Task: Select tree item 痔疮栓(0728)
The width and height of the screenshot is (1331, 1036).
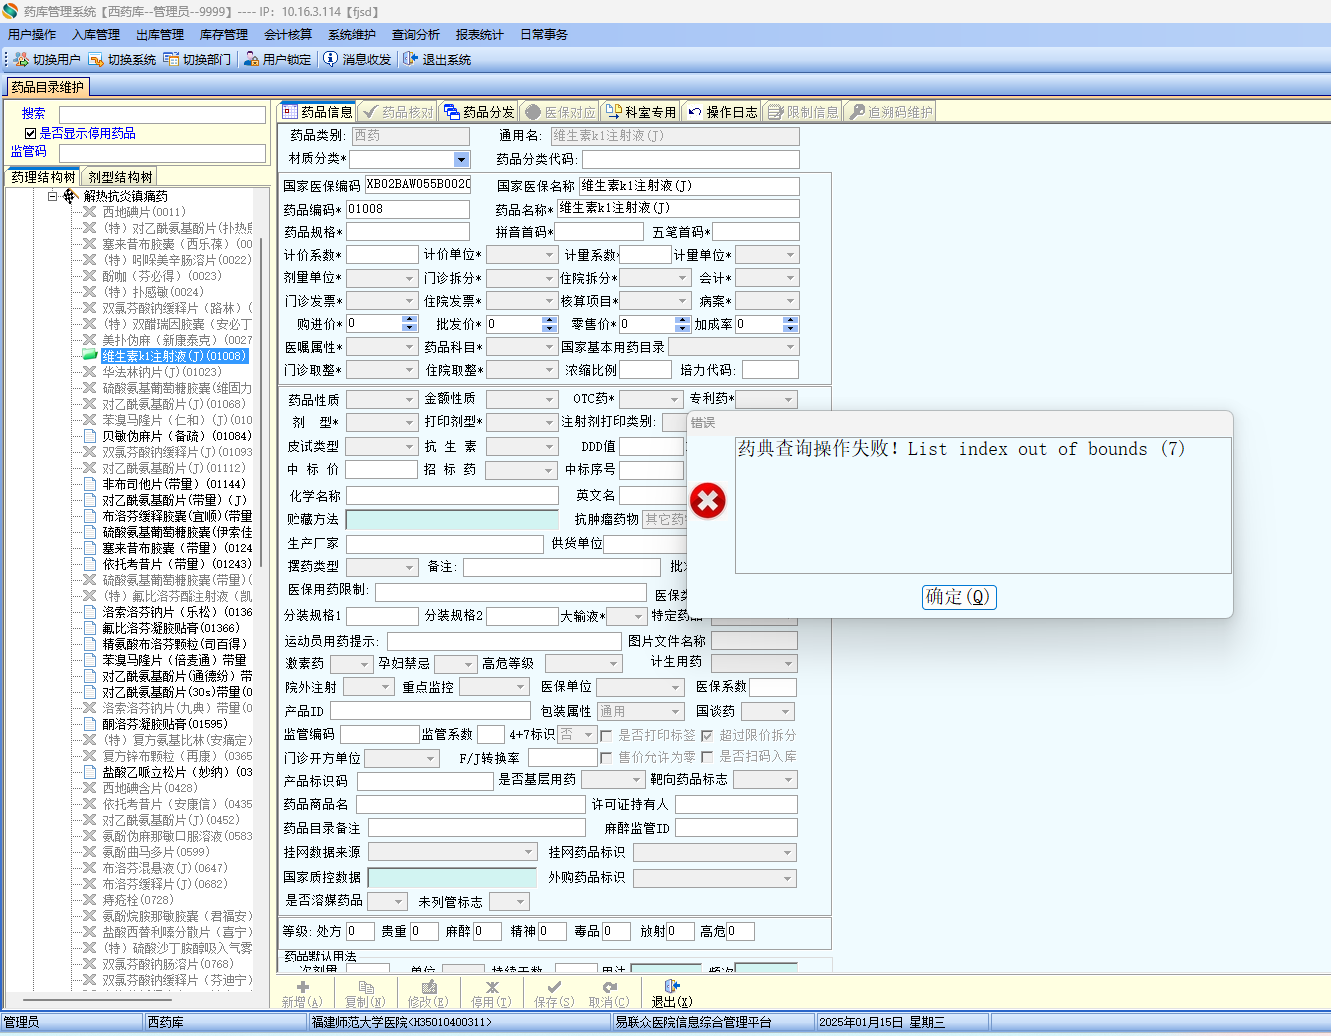Action: (x=138, y=900)
